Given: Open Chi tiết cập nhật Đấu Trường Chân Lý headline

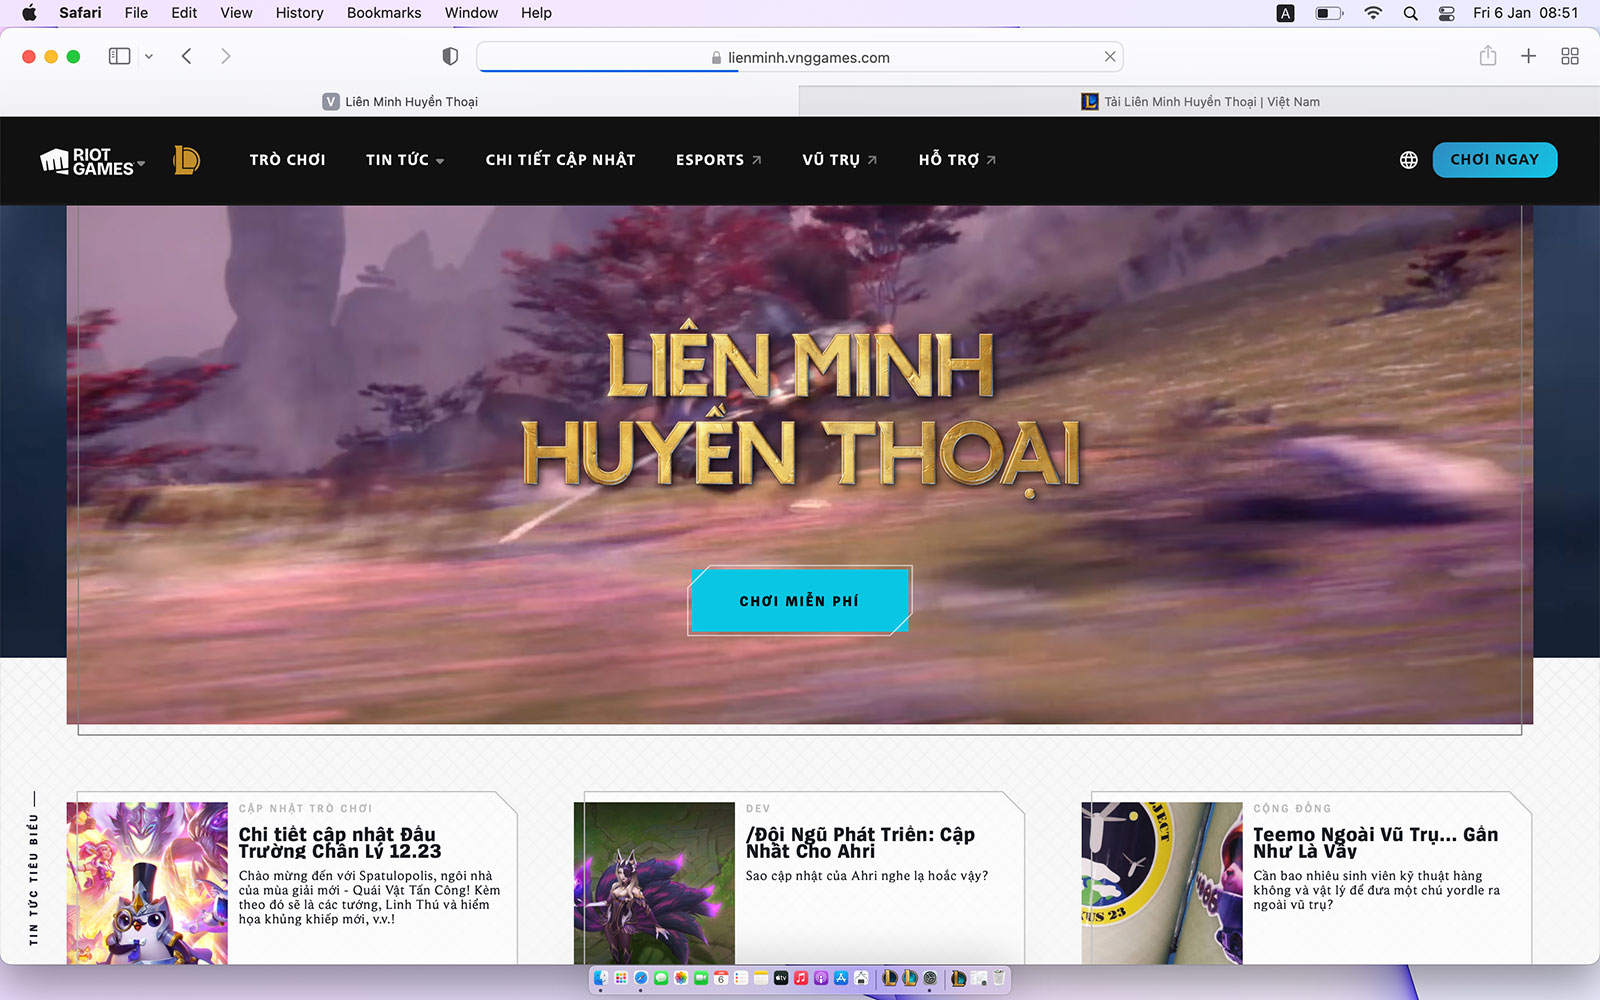Looking at the screenshot, I should click(340, 843).
